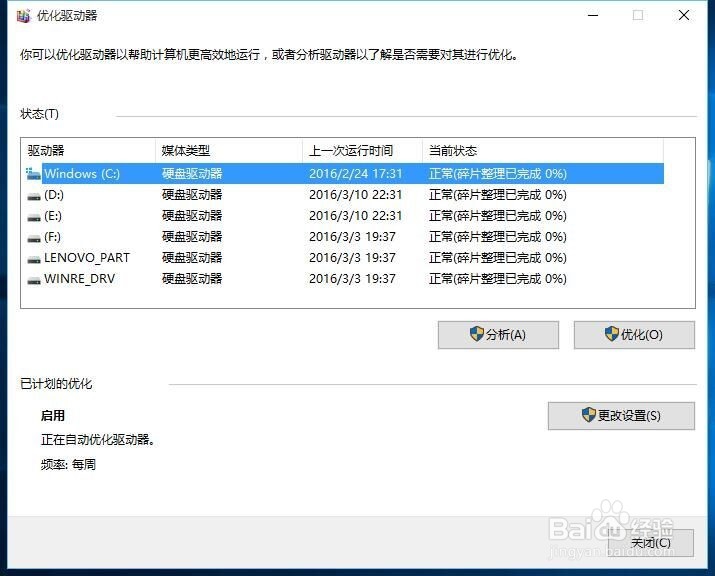The width and height of the screenshot is (715, 576).
Task: Minimize the Optimize Drives window
Action: tap(593, 16)
